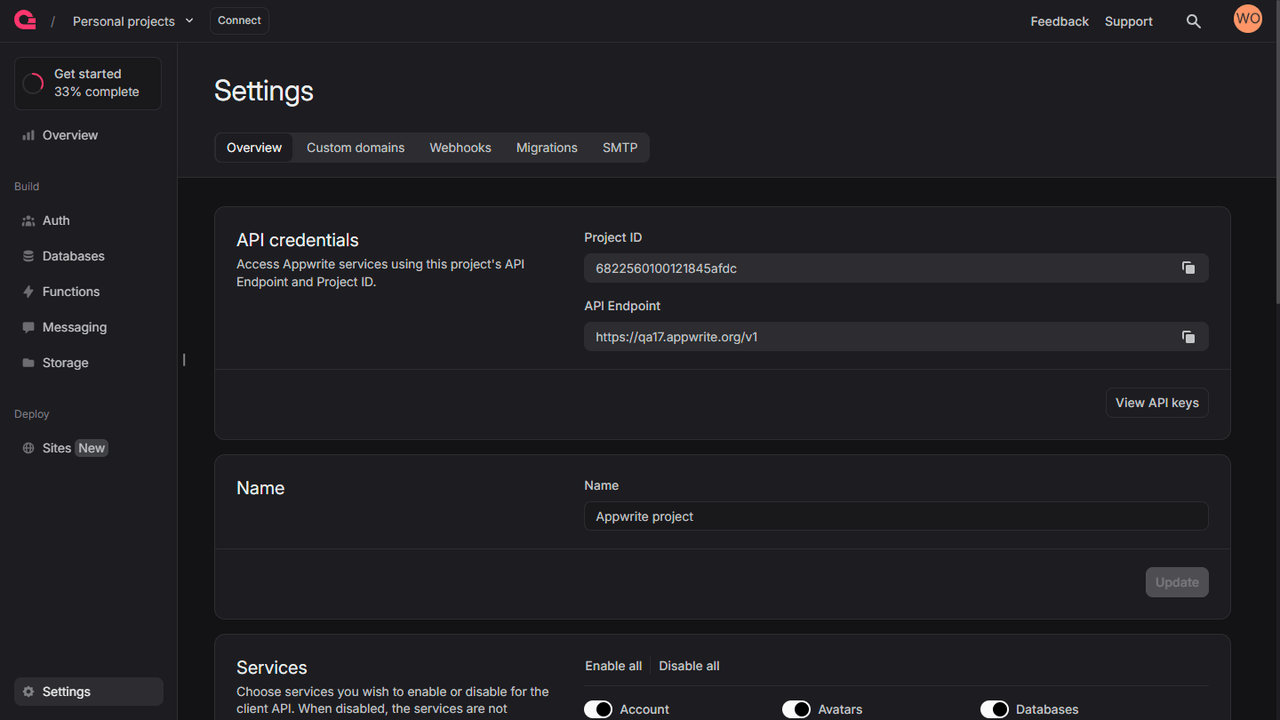Click the View API keys button
1280x720 pixels.
coord(1157,402)
